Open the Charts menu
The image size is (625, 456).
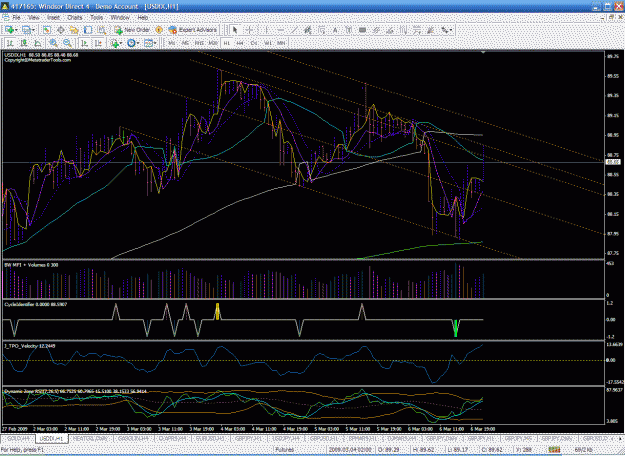point(75,18)
